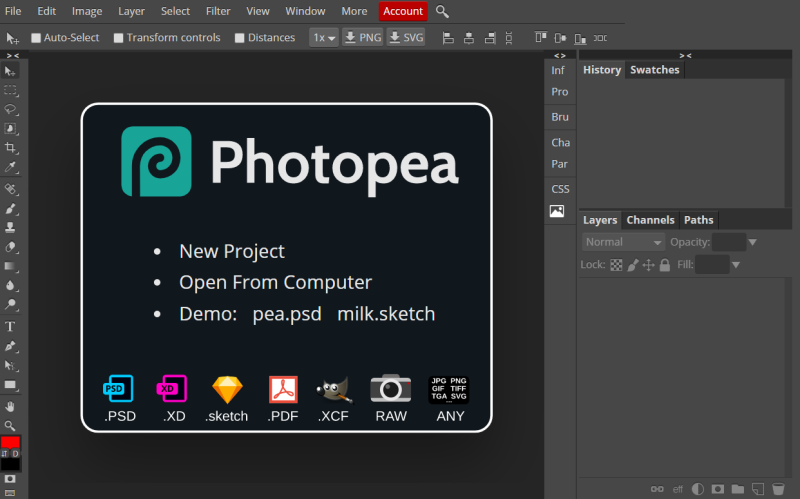Screen dimensions: 800x499
Task: Click distribute horizontal spacing icon
Action: pyautogui.click(x=601, y=38)
